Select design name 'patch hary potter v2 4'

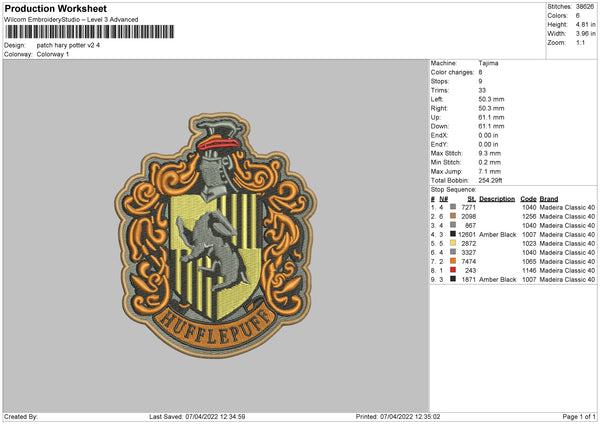pyautogui.click(x=68, y=45)
